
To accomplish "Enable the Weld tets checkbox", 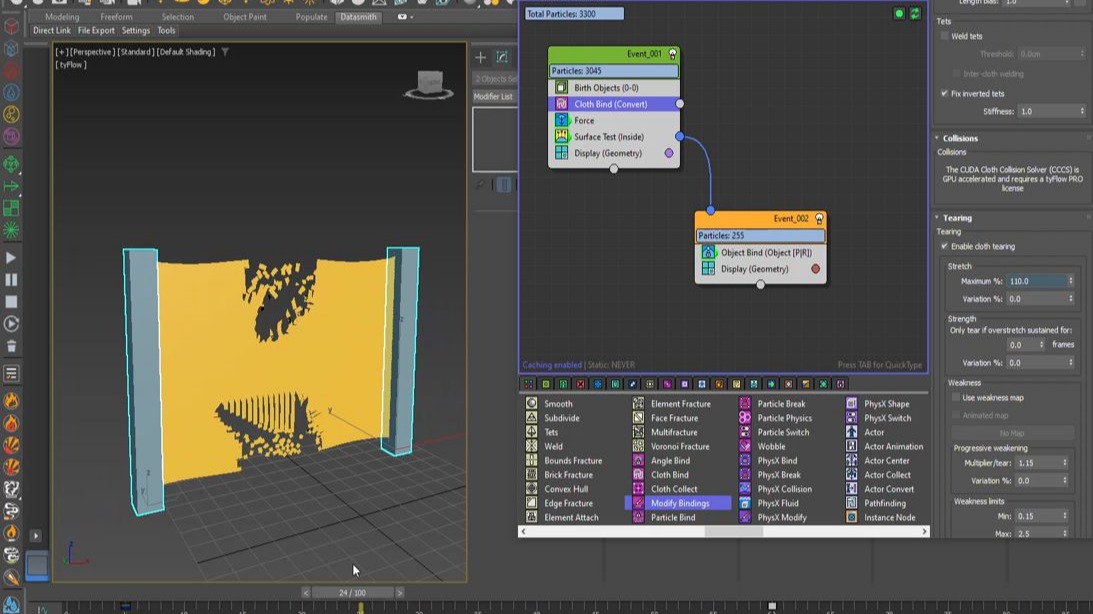I will pyautogui.click(x=945, y=36).
